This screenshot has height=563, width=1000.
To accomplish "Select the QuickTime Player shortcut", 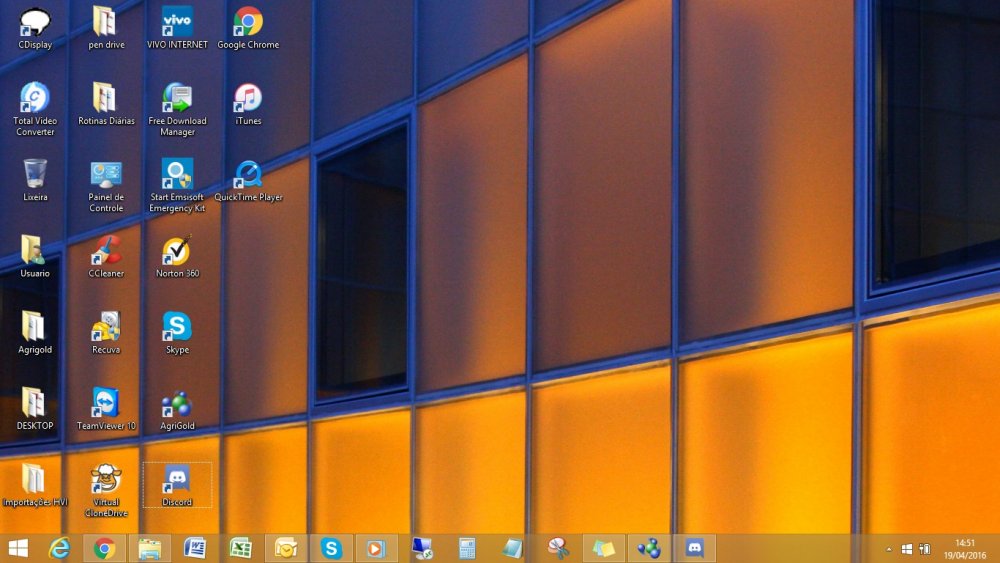I will pos(248,175).
